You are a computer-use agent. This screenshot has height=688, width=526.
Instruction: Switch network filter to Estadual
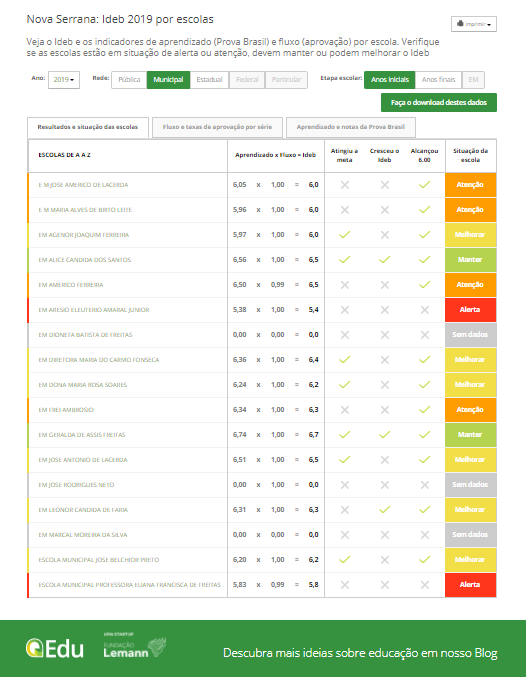pos(209,80)
